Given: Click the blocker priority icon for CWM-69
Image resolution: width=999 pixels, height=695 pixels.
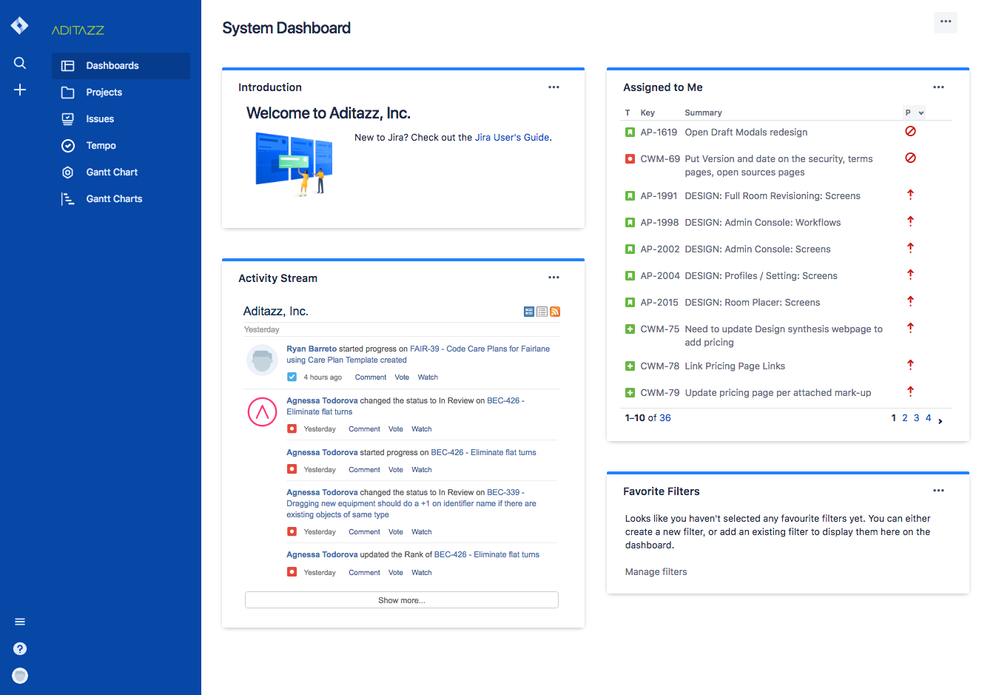Looking at the screenshot, I should point(910,158).
